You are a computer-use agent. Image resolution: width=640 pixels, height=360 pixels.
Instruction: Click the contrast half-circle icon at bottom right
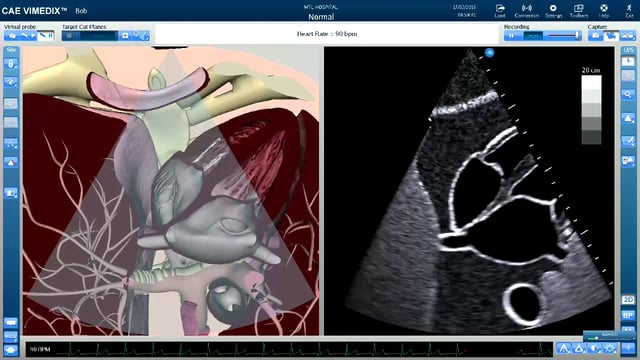coord(594,349)
